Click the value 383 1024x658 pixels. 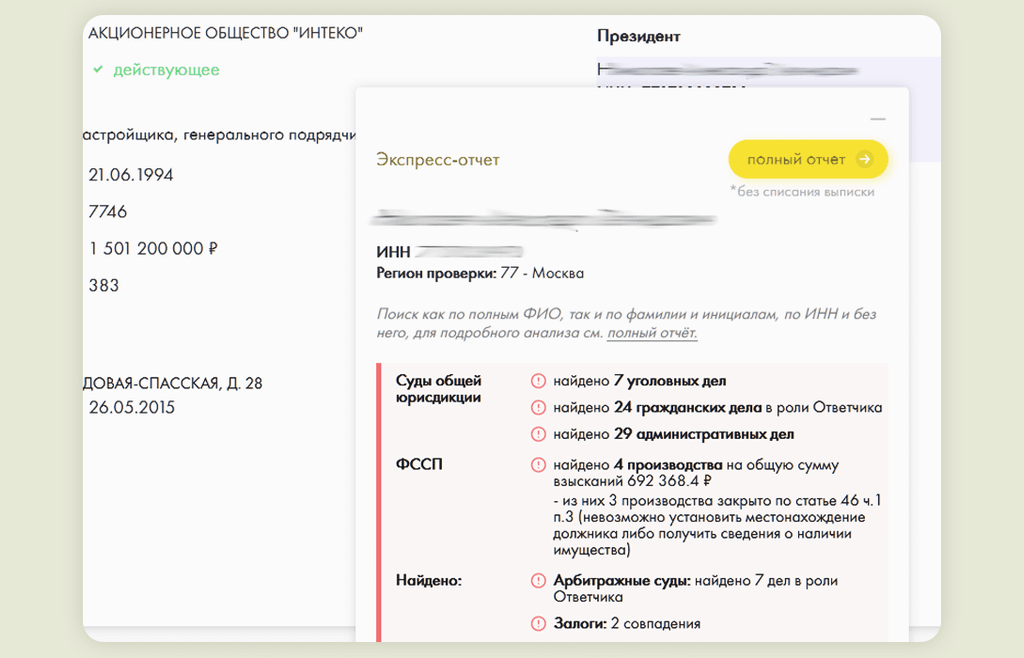coord(104,285)
